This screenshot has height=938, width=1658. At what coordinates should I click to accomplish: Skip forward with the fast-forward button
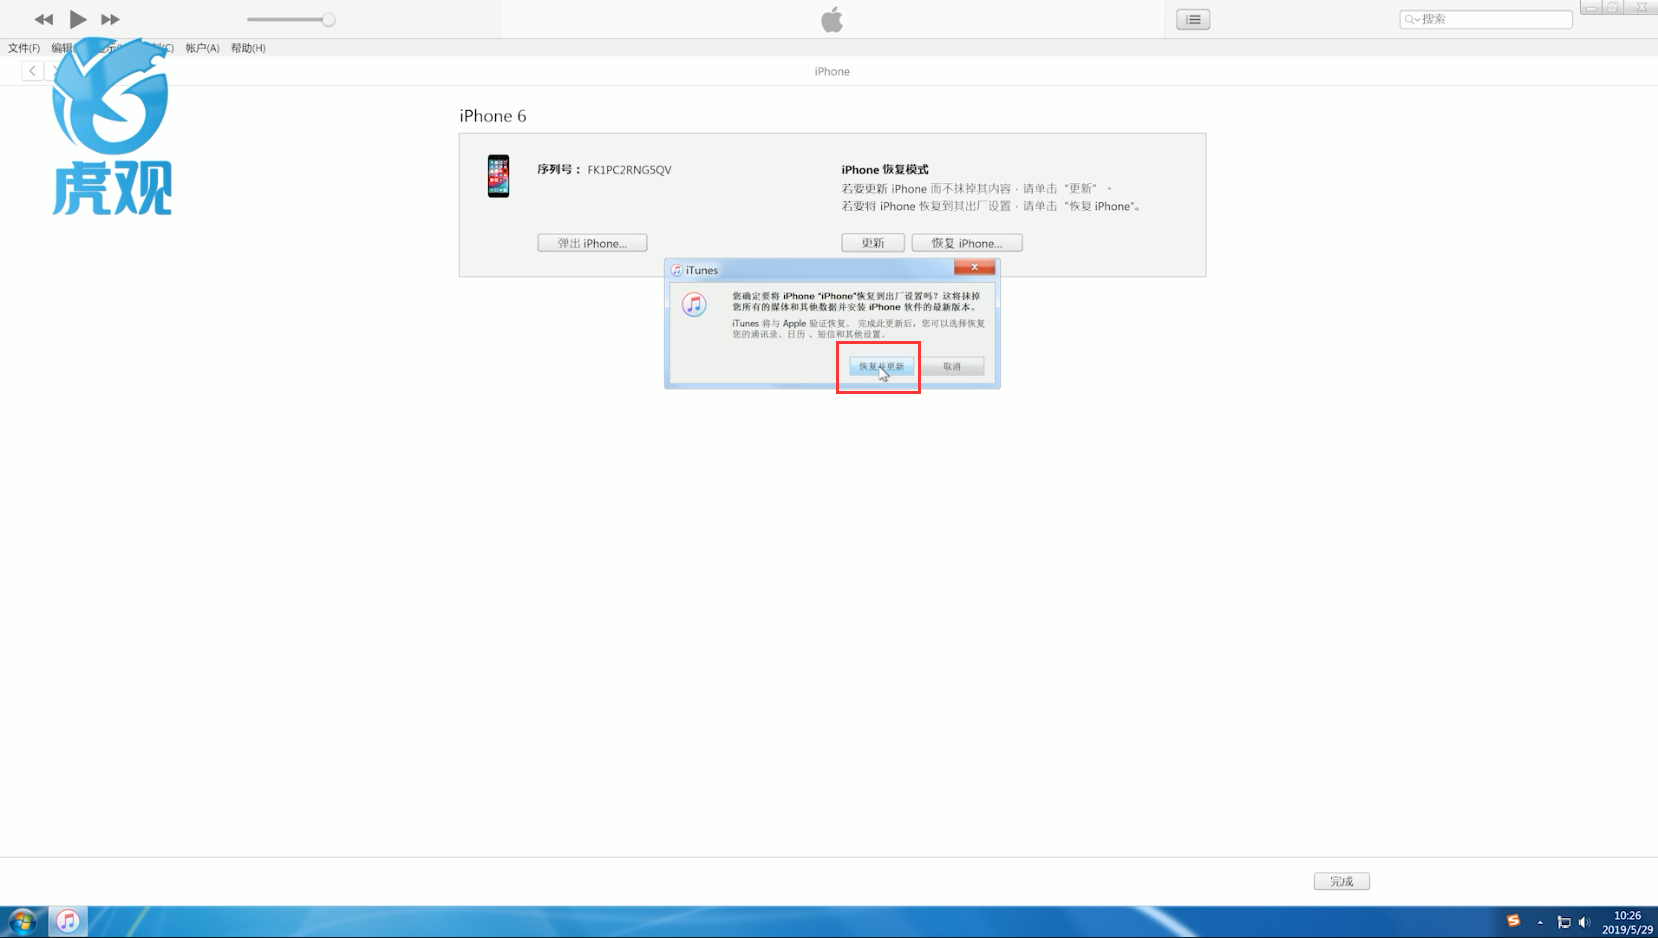tap(110, 19)
